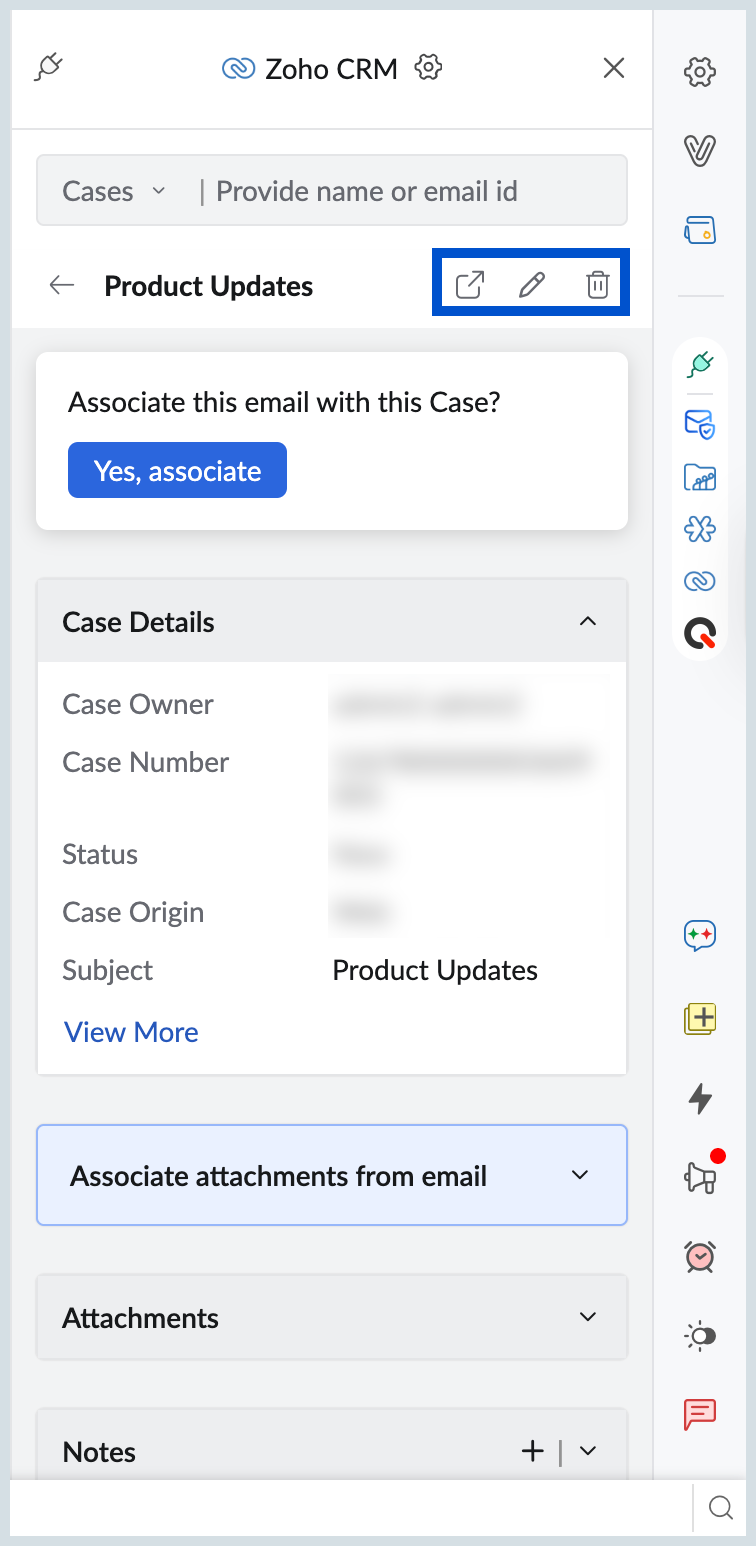The height and width of the screenshot is (1546, 756).
Task: Open the alarm clock reminders icon
Action: point(700,1256)
